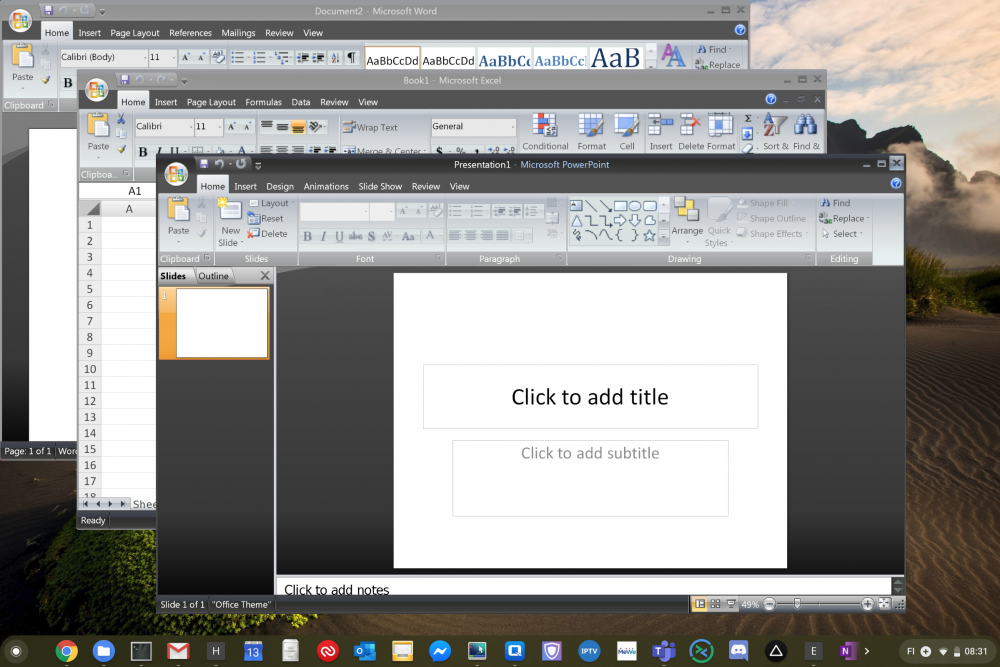
Task: Click "Click to add title" placeholder
Action: coord(590,397)
